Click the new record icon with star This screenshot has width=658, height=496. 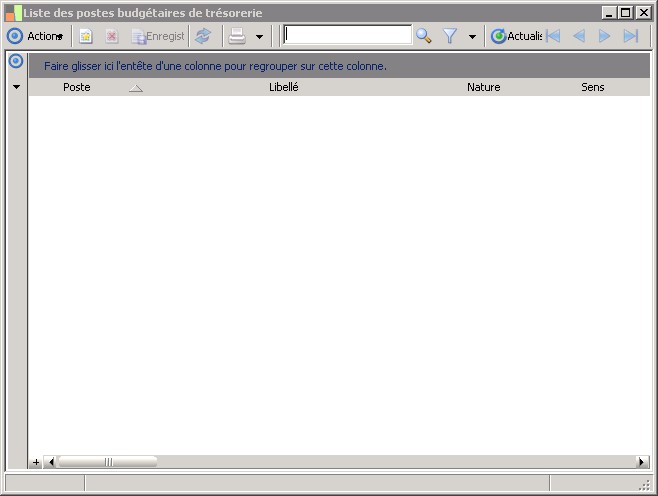(86, 36)
